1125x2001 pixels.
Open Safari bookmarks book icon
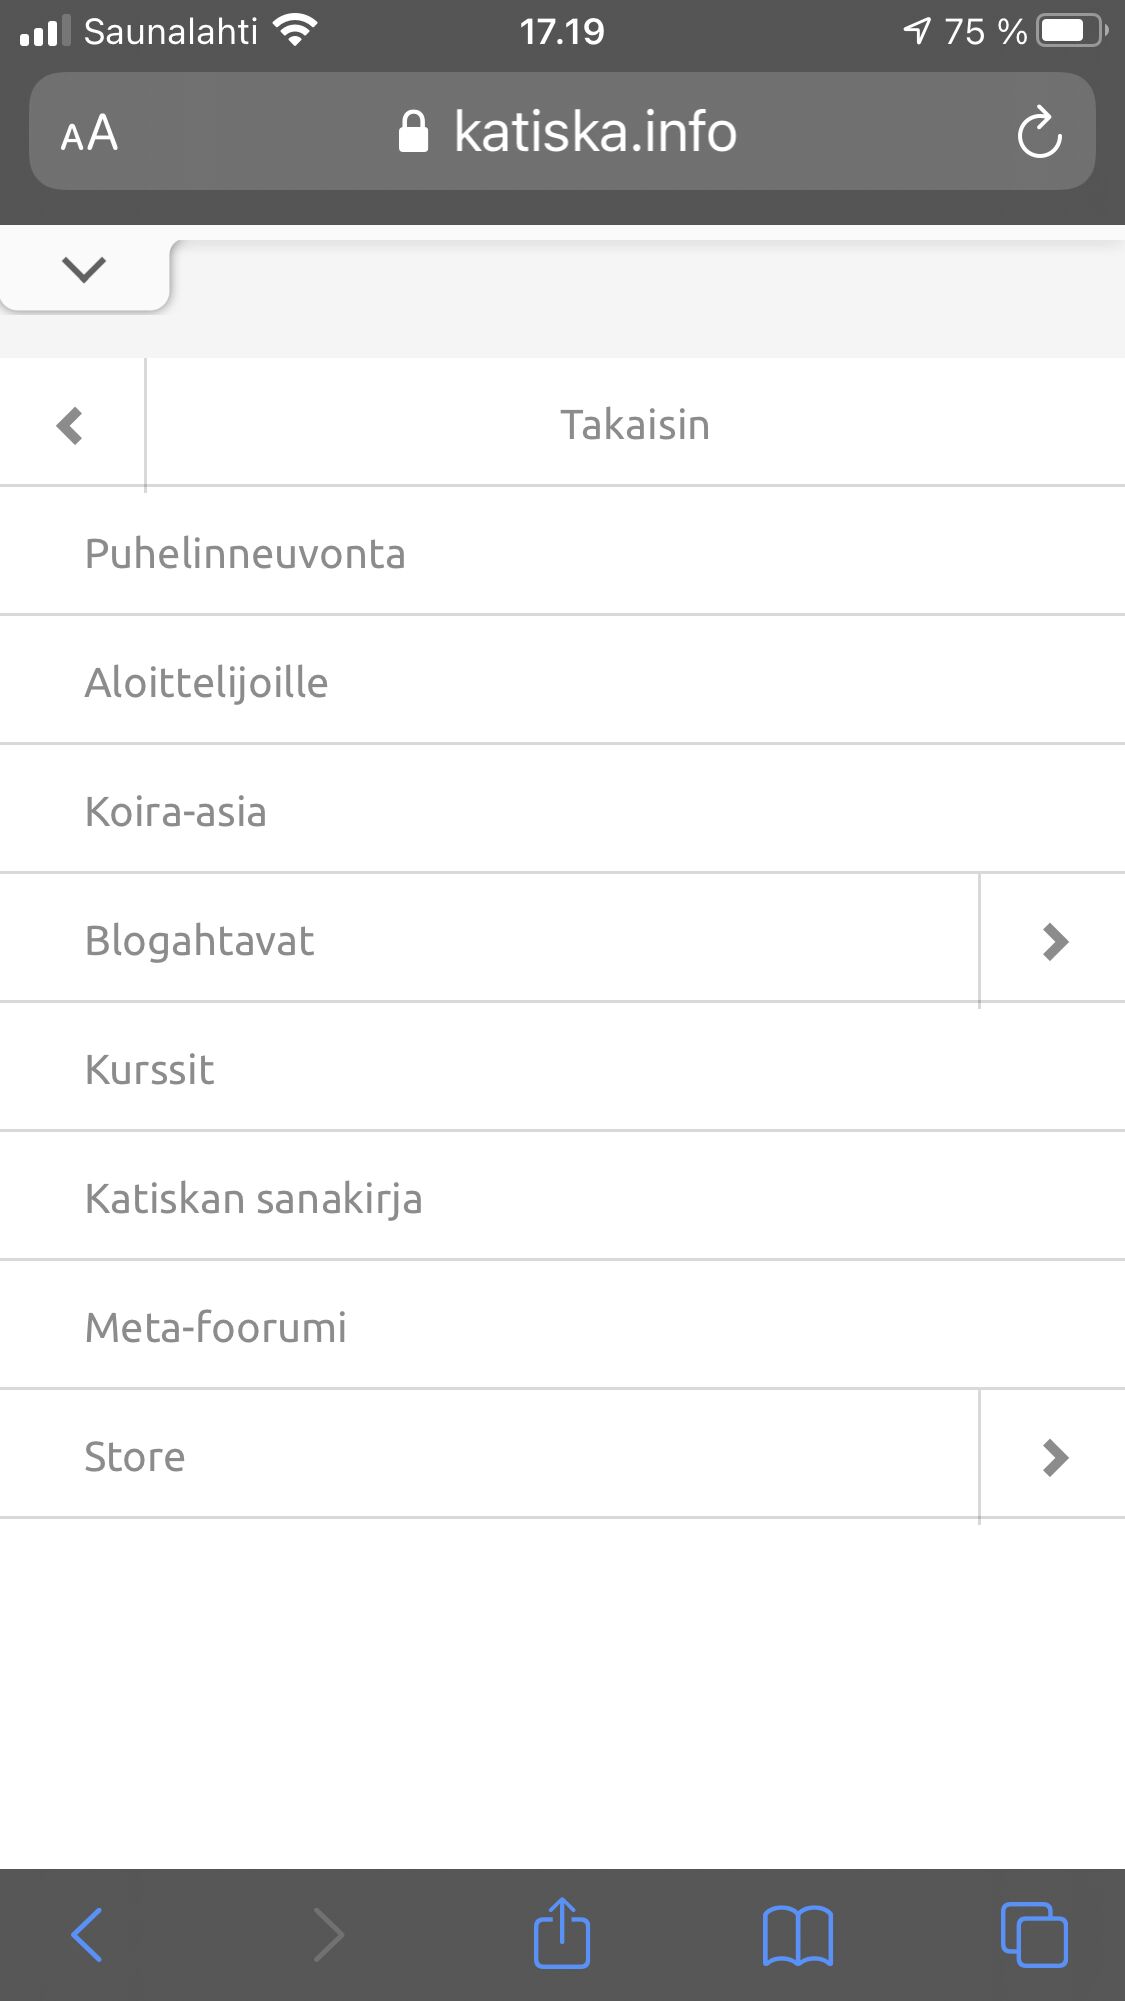click(x=797, y=1934)
